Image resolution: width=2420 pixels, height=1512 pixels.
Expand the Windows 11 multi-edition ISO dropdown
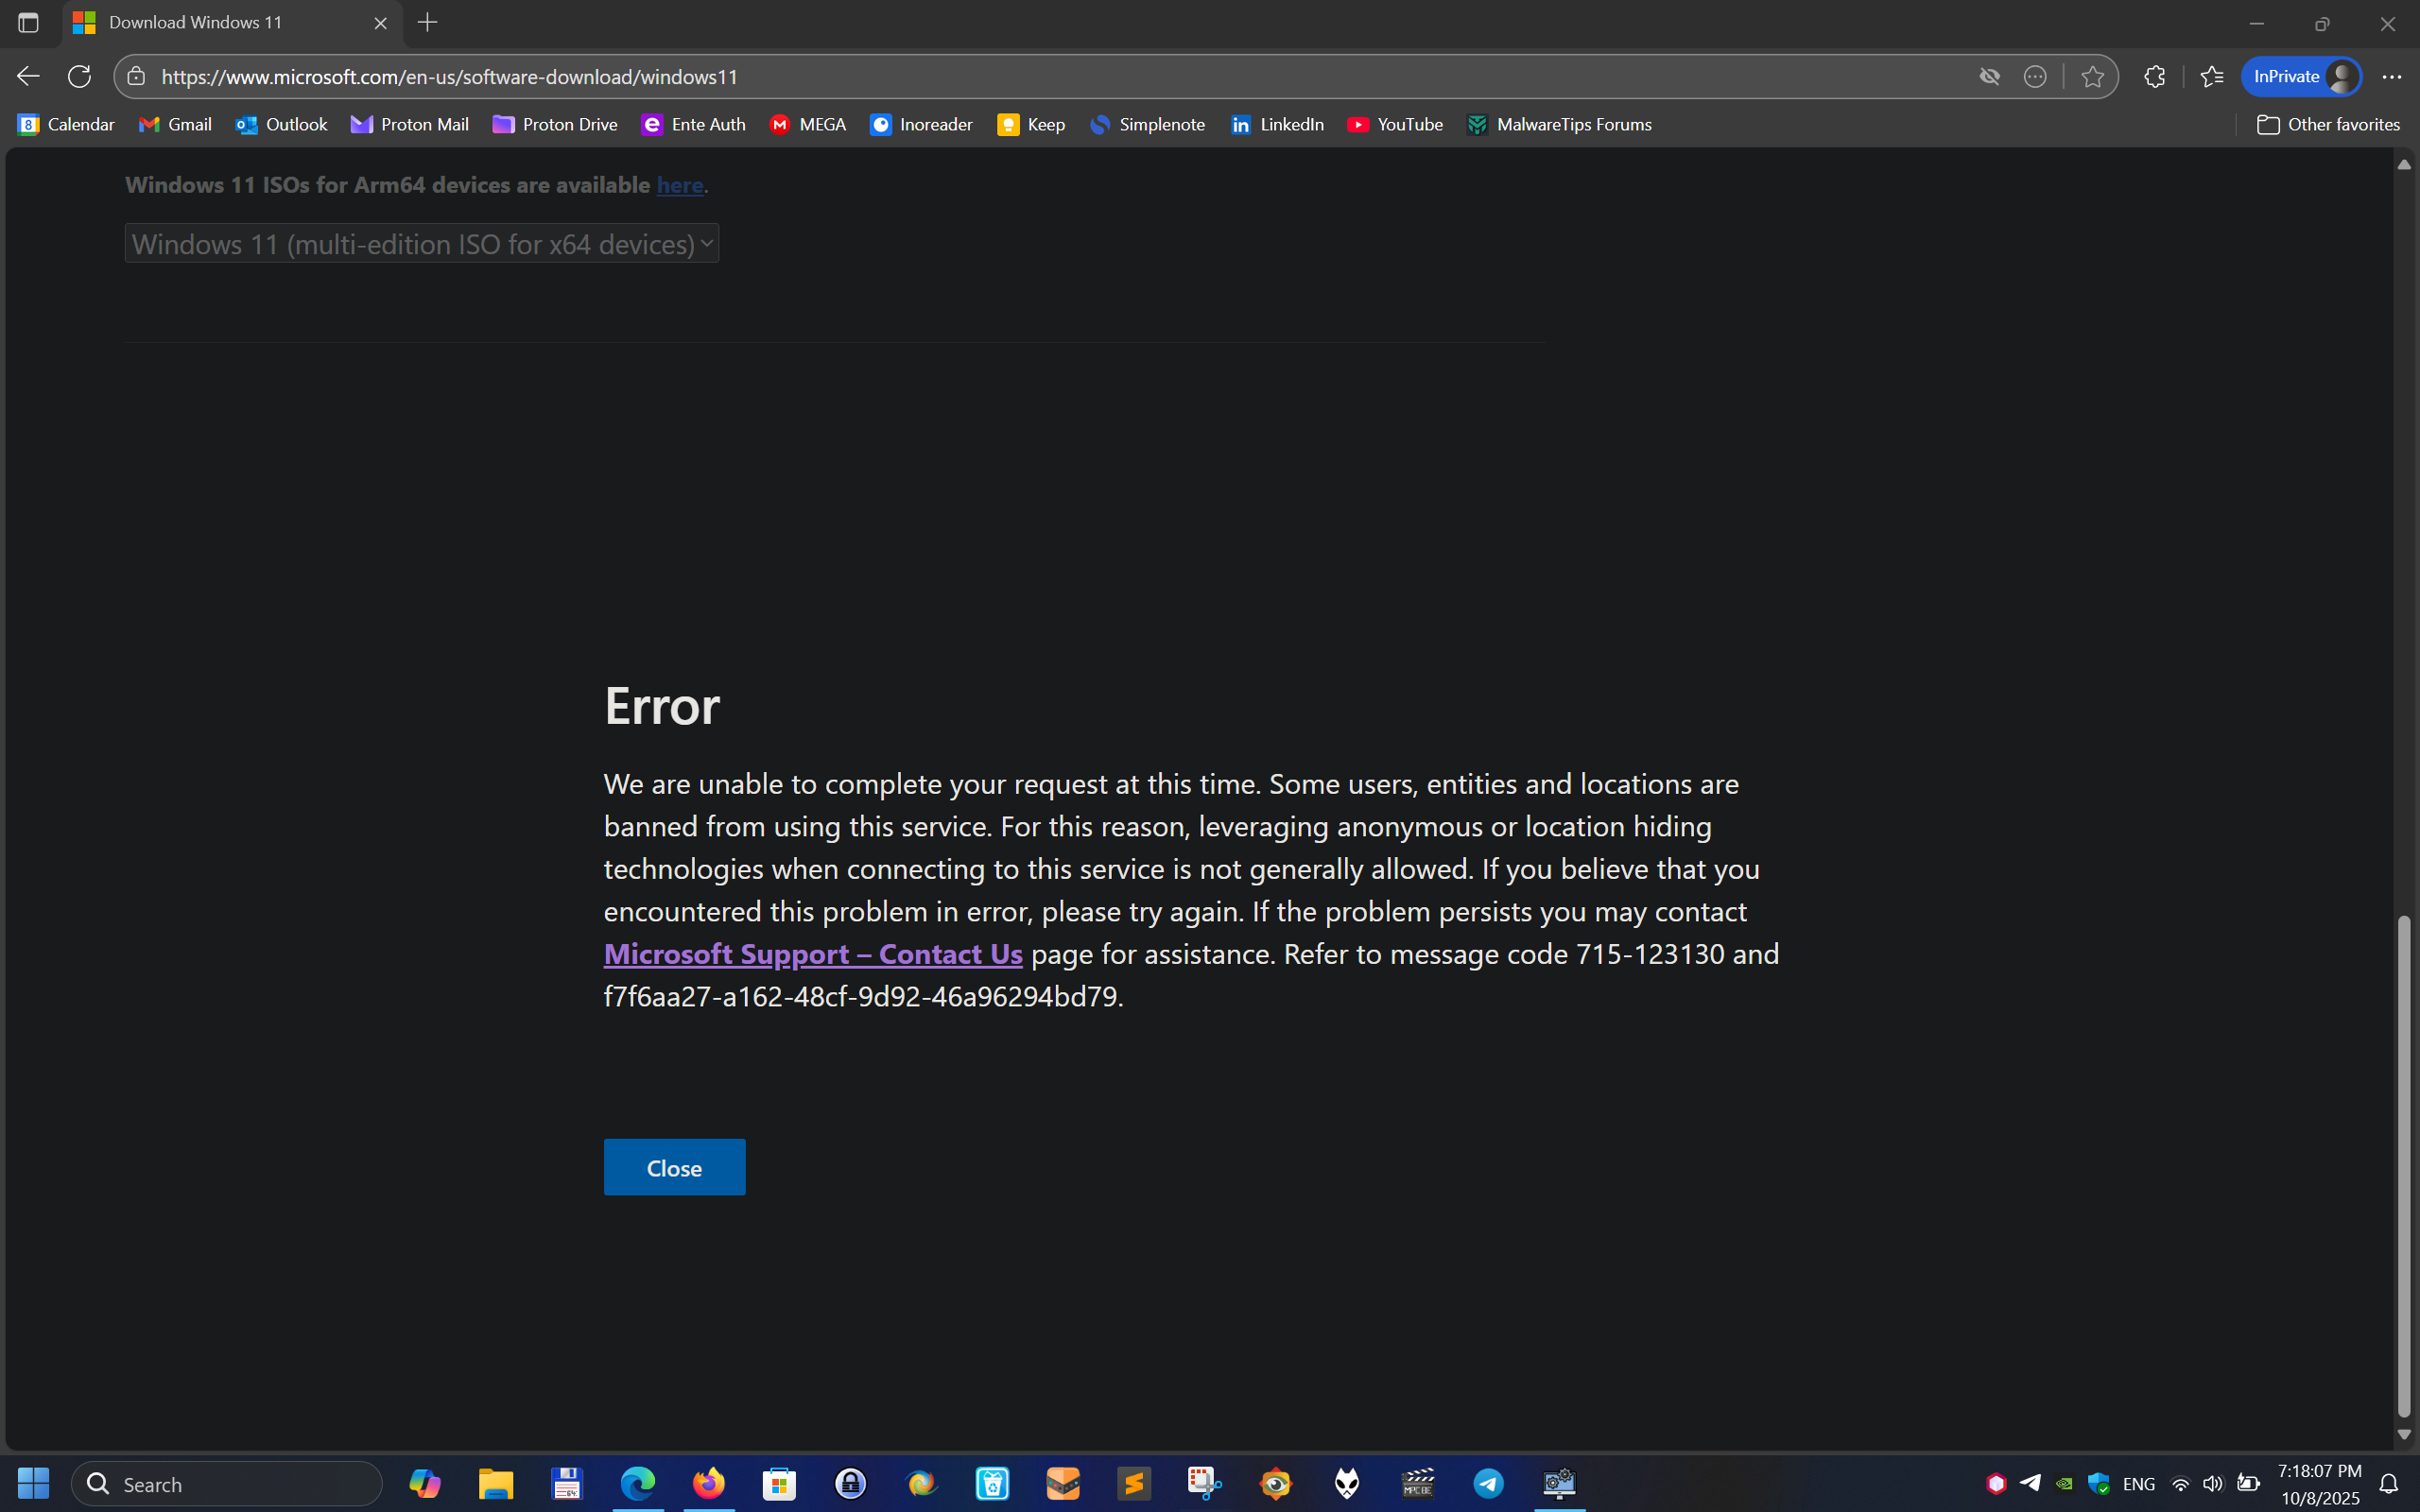pos(421,243)
